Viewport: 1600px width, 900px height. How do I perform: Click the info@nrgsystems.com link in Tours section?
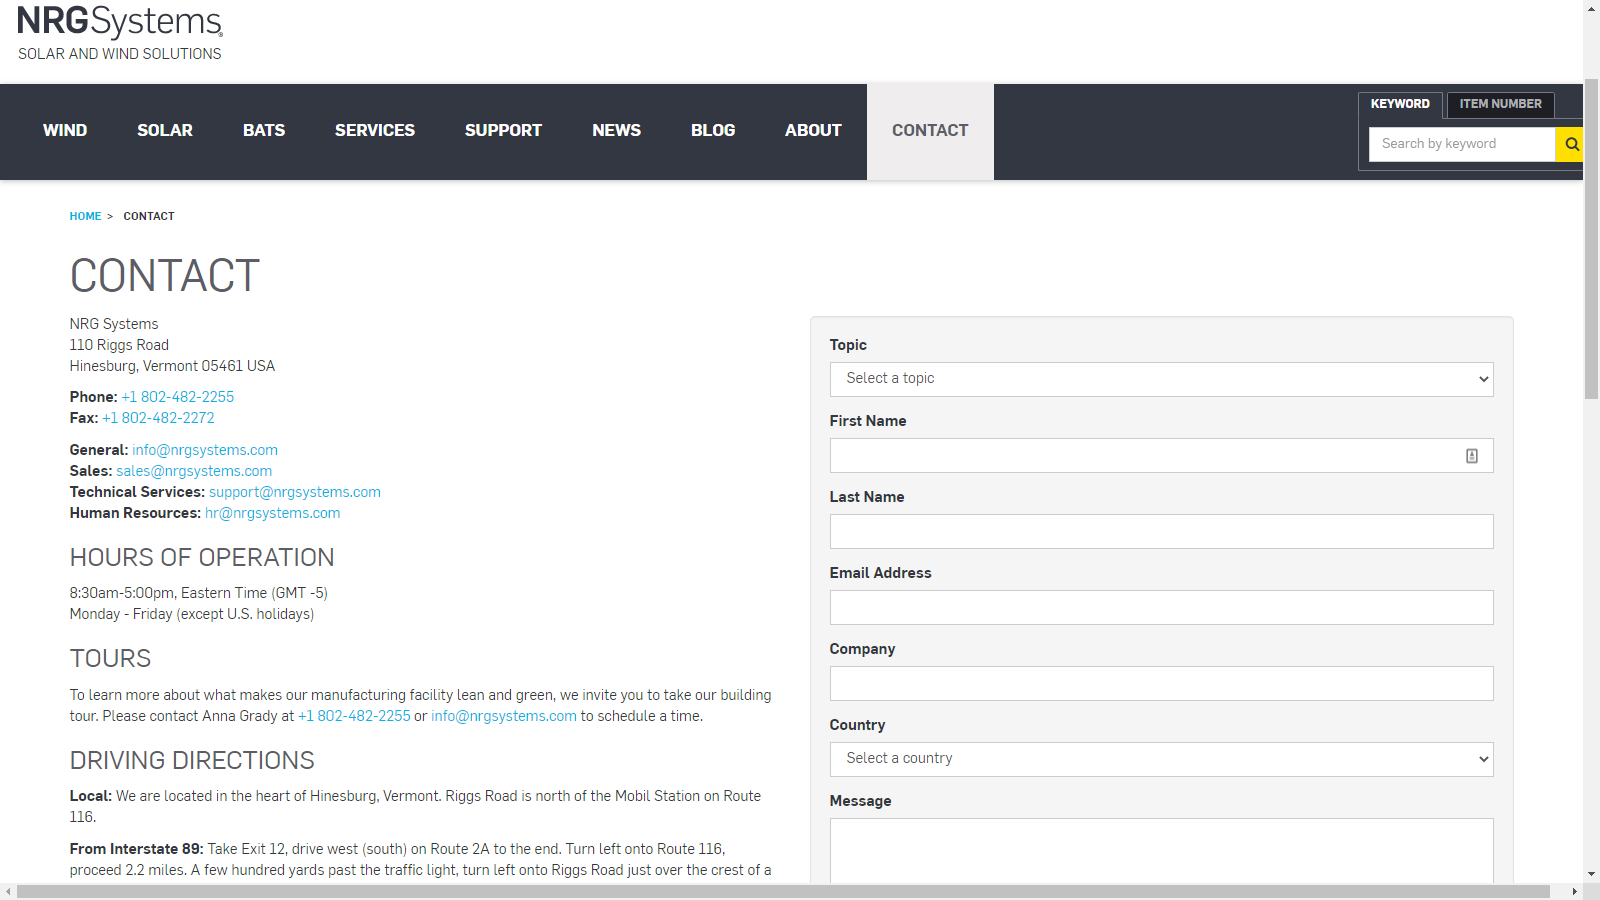pos(504,716)
